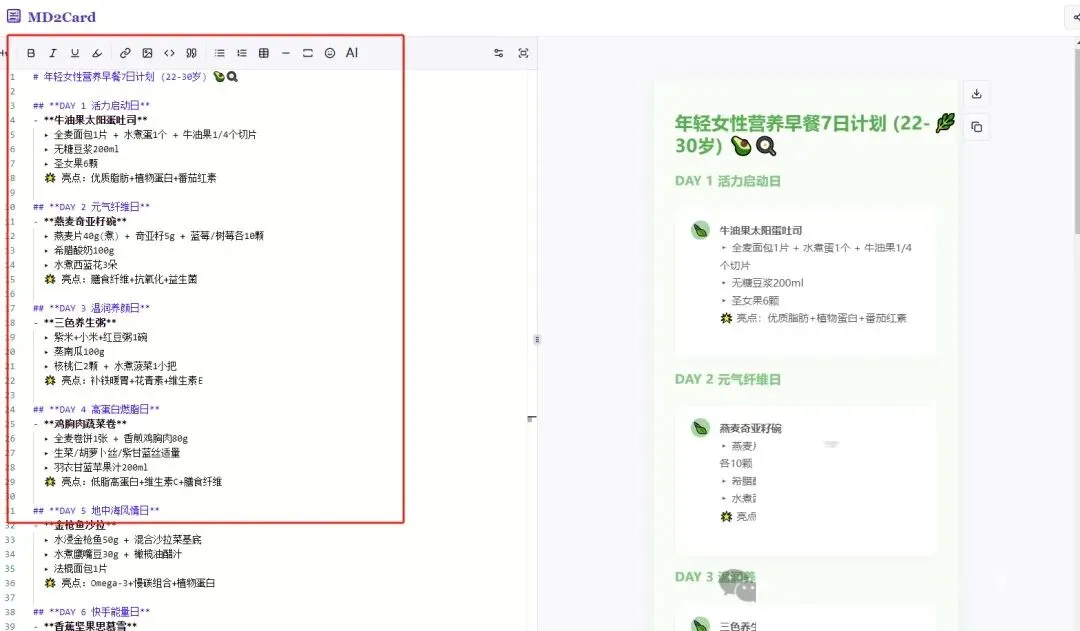Download the card with the download icon

[x=977, y=94]
